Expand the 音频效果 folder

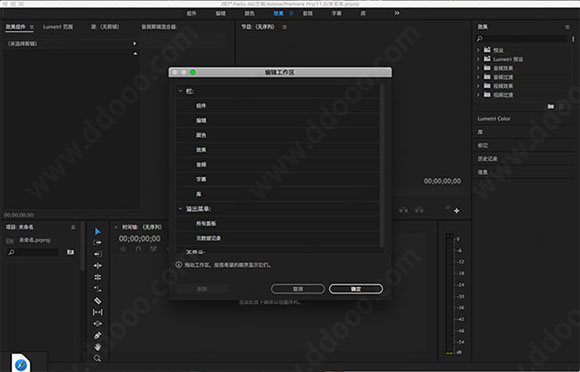click(478, 68)
